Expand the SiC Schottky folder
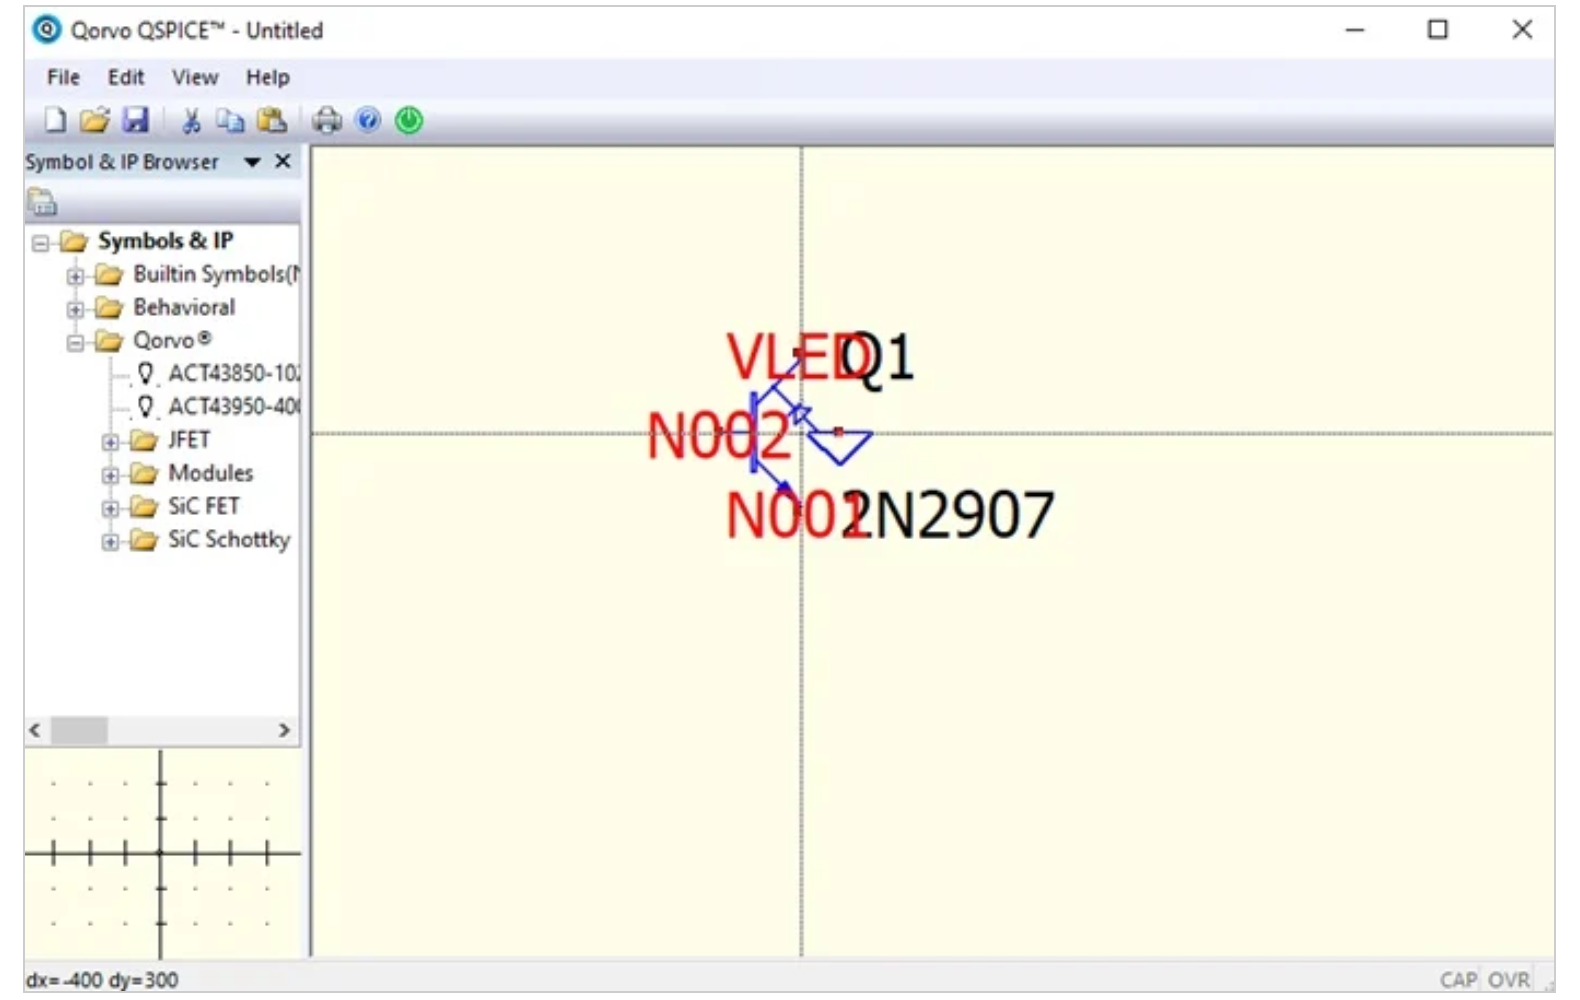 (x=110, y=541)
